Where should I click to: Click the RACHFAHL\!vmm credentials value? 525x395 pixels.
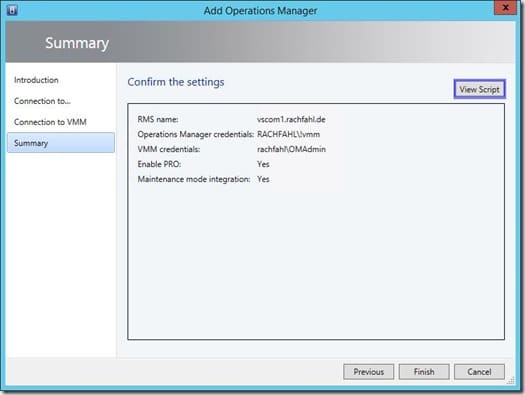(x=288, y=134)
